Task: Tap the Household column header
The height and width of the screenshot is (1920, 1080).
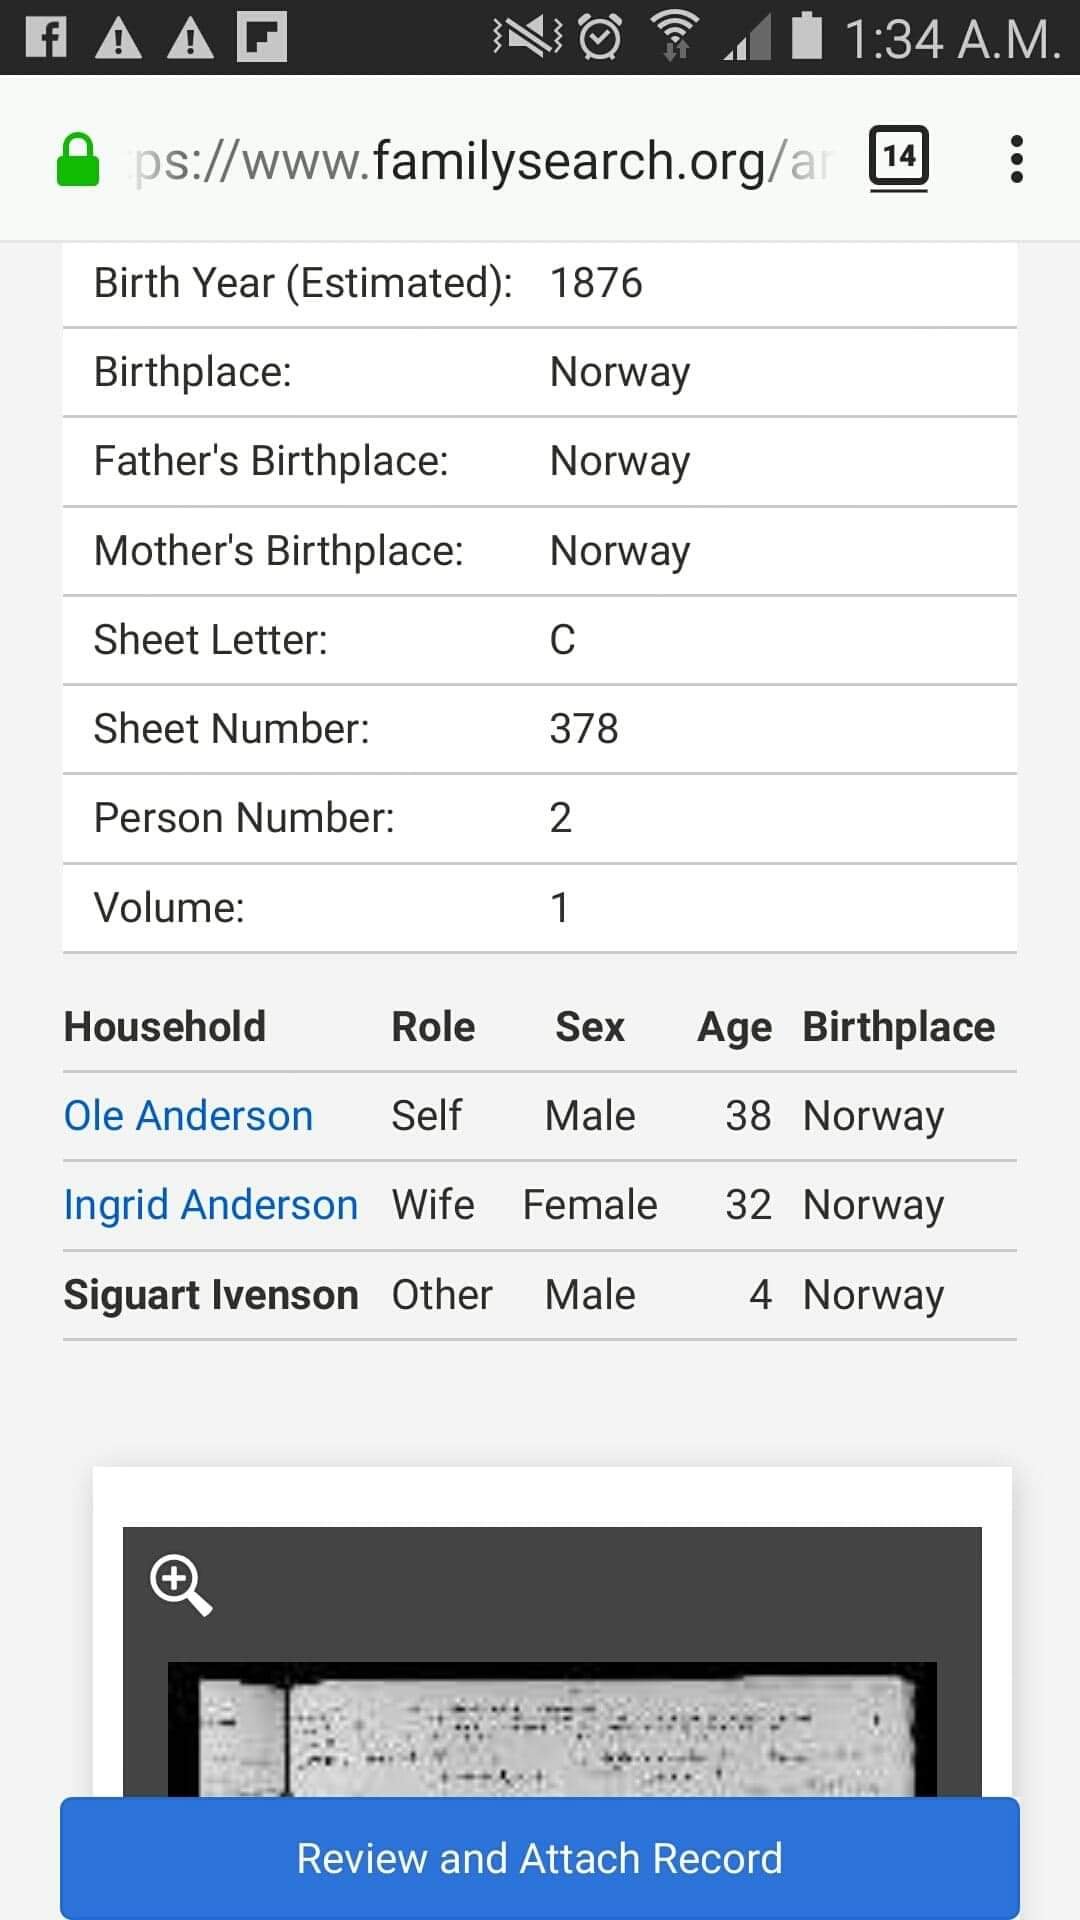Action: click(x=165, y=1027)
